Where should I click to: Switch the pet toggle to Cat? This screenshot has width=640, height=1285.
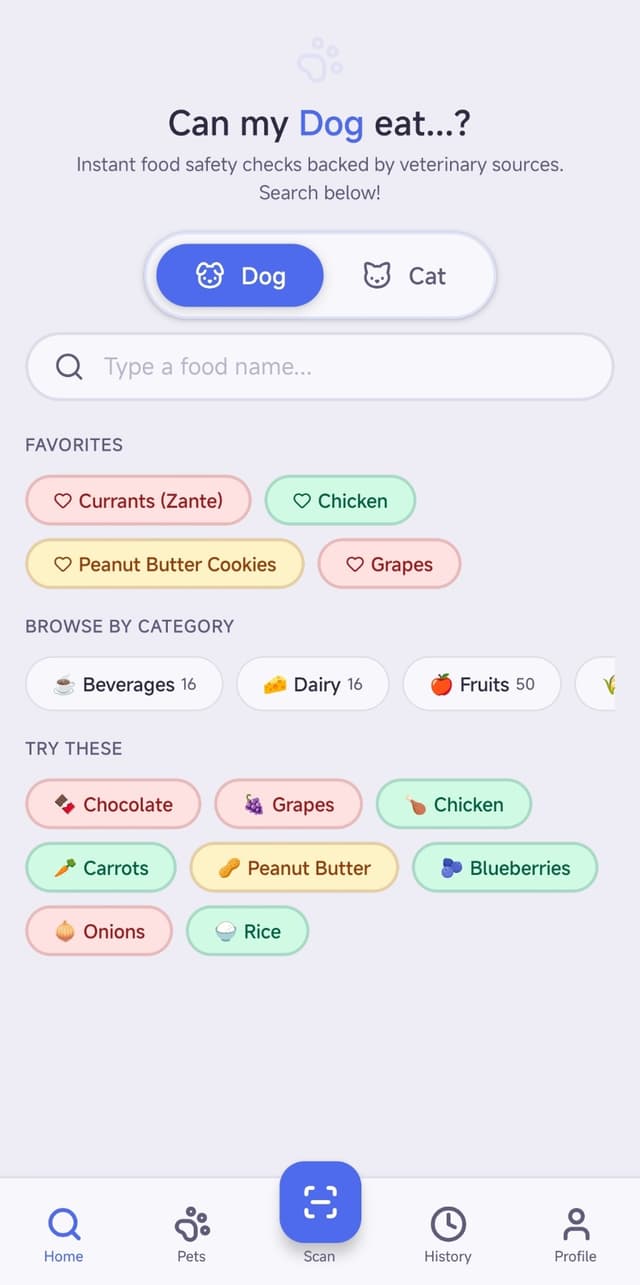(x=405, y=276)
